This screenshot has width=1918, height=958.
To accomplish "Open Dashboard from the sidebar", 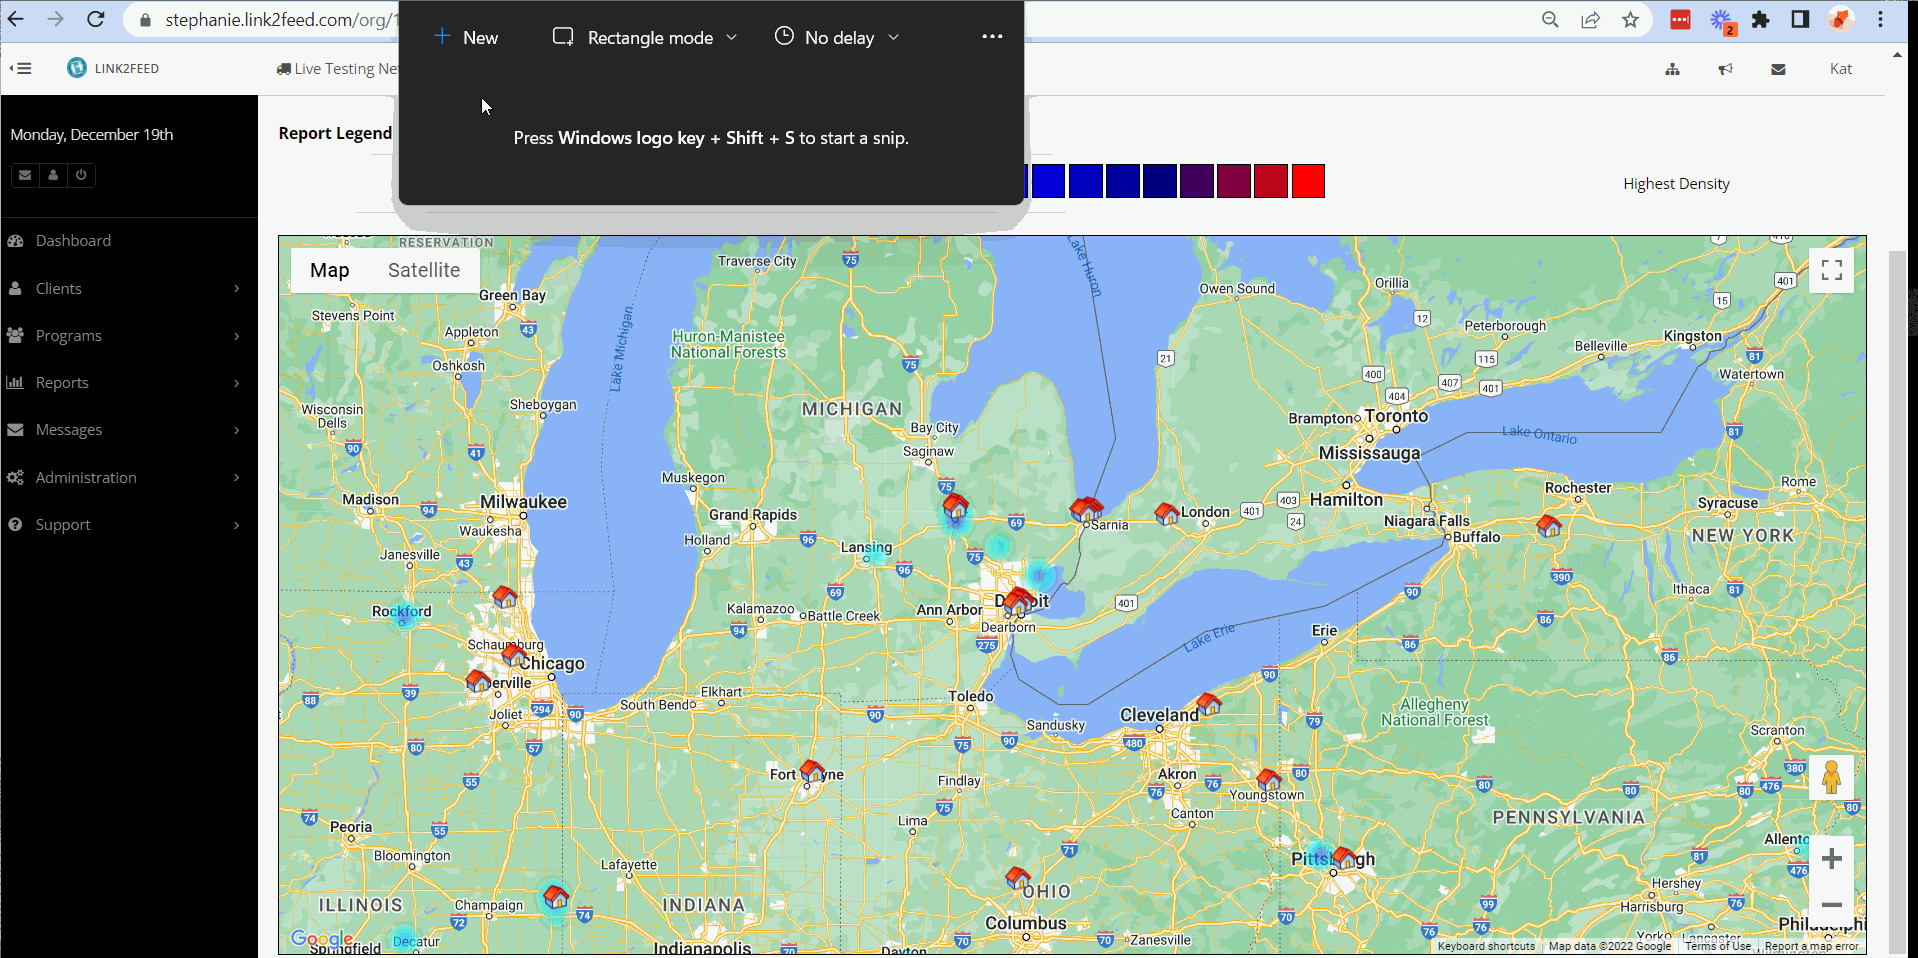I will click(73, 241).
